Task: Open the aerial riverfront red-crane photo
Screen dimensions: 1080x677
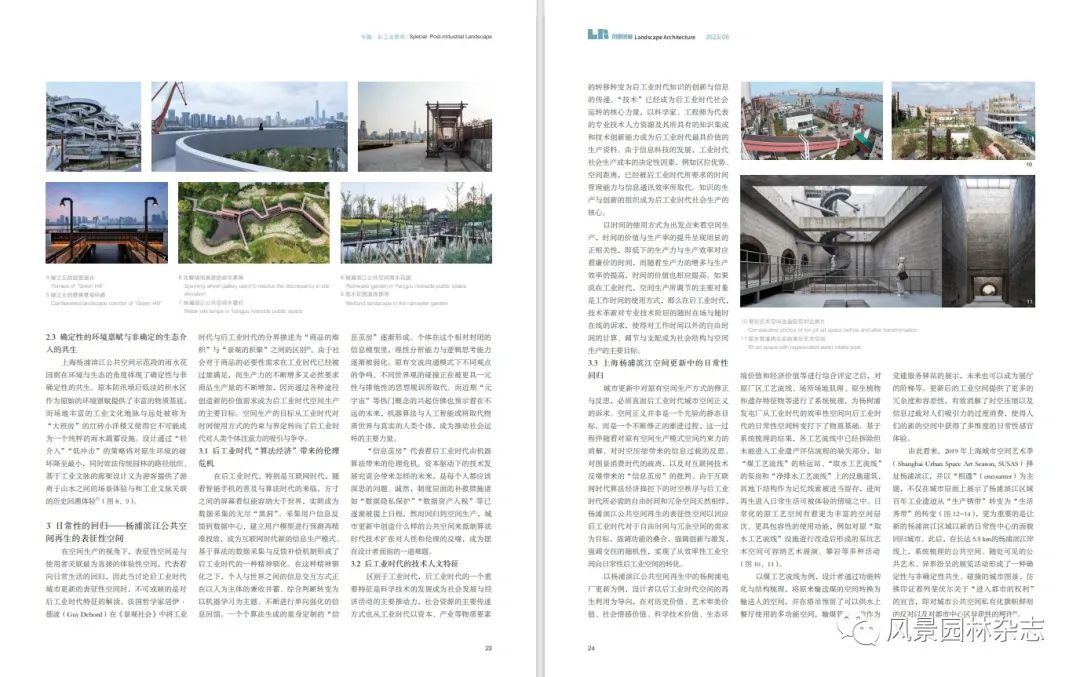Action: coord(811,121)
